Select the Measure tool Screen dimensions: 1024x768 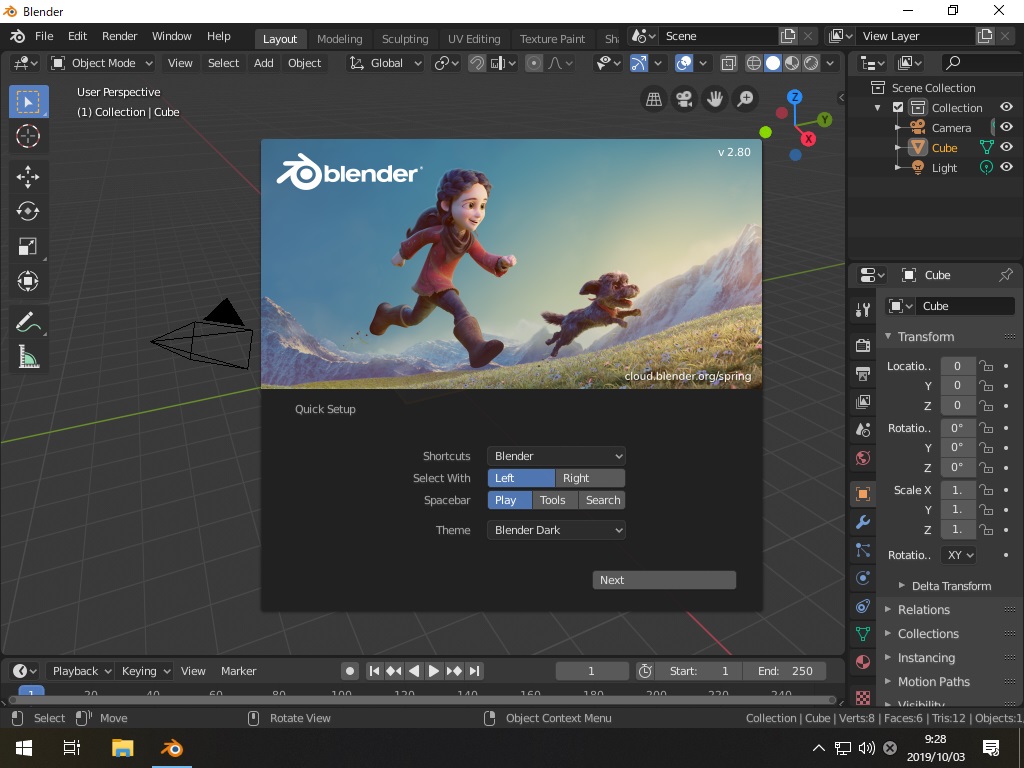[x=28, y=357]
